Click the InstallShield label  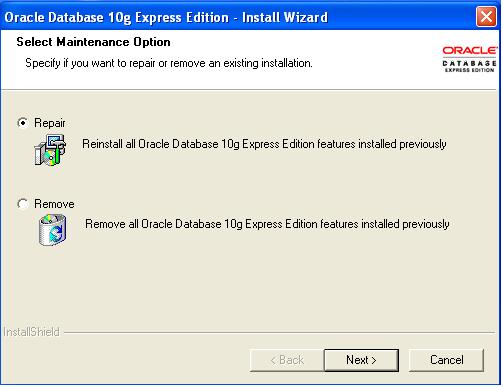click(x=31, y=332)
